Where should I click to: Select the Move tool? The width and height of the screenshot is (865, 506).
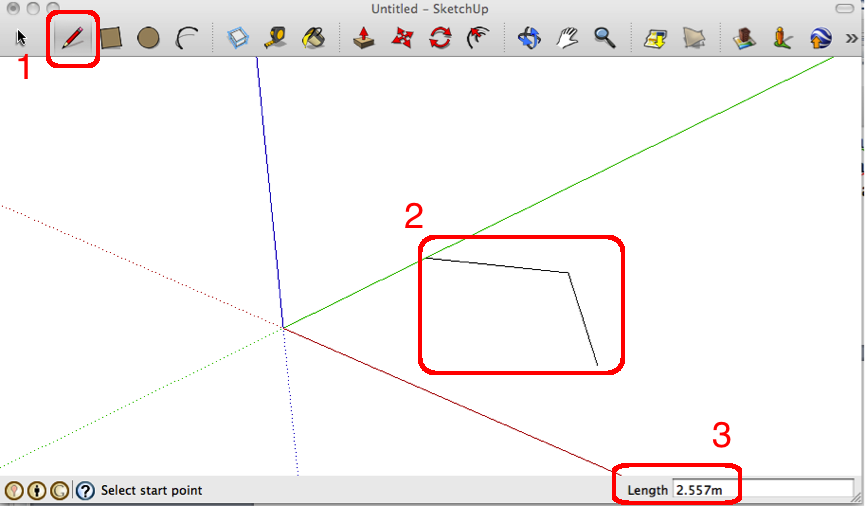(402, 39)
